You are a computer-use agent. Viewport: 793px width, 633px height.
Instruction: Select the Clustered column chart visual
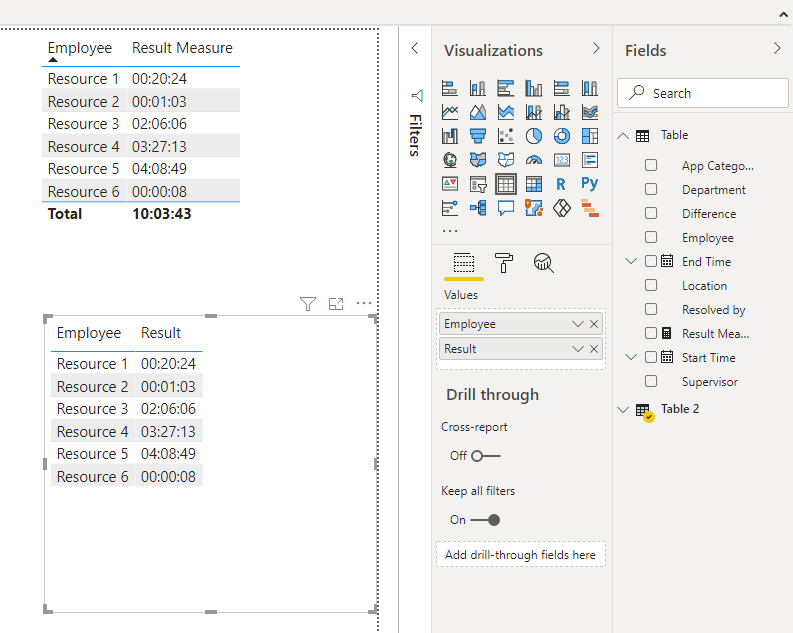534,88
